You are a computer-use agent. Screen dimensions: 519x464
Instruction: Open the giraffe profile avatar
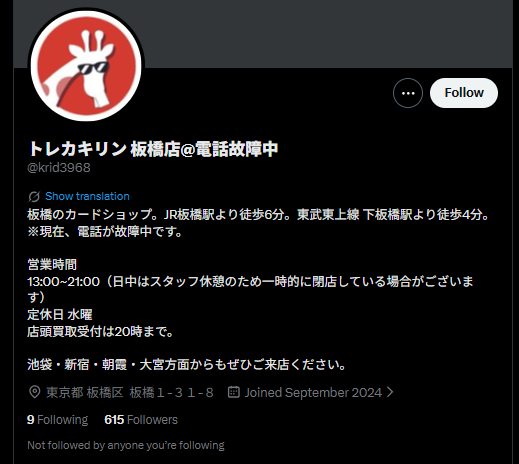[86, 66]
